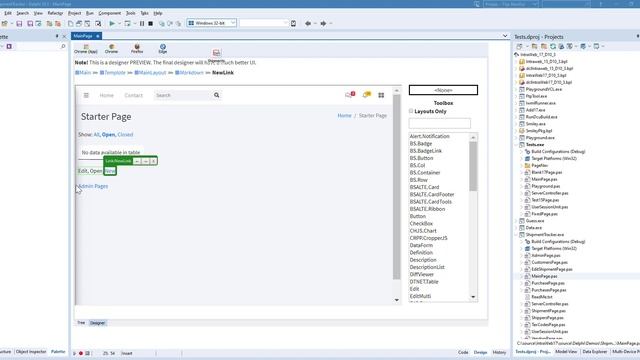Image resolution: width=640 pixels, height=360 pixels.
Task: Switch to the Designer tab at bottom
Action: (x=97, y=323)
